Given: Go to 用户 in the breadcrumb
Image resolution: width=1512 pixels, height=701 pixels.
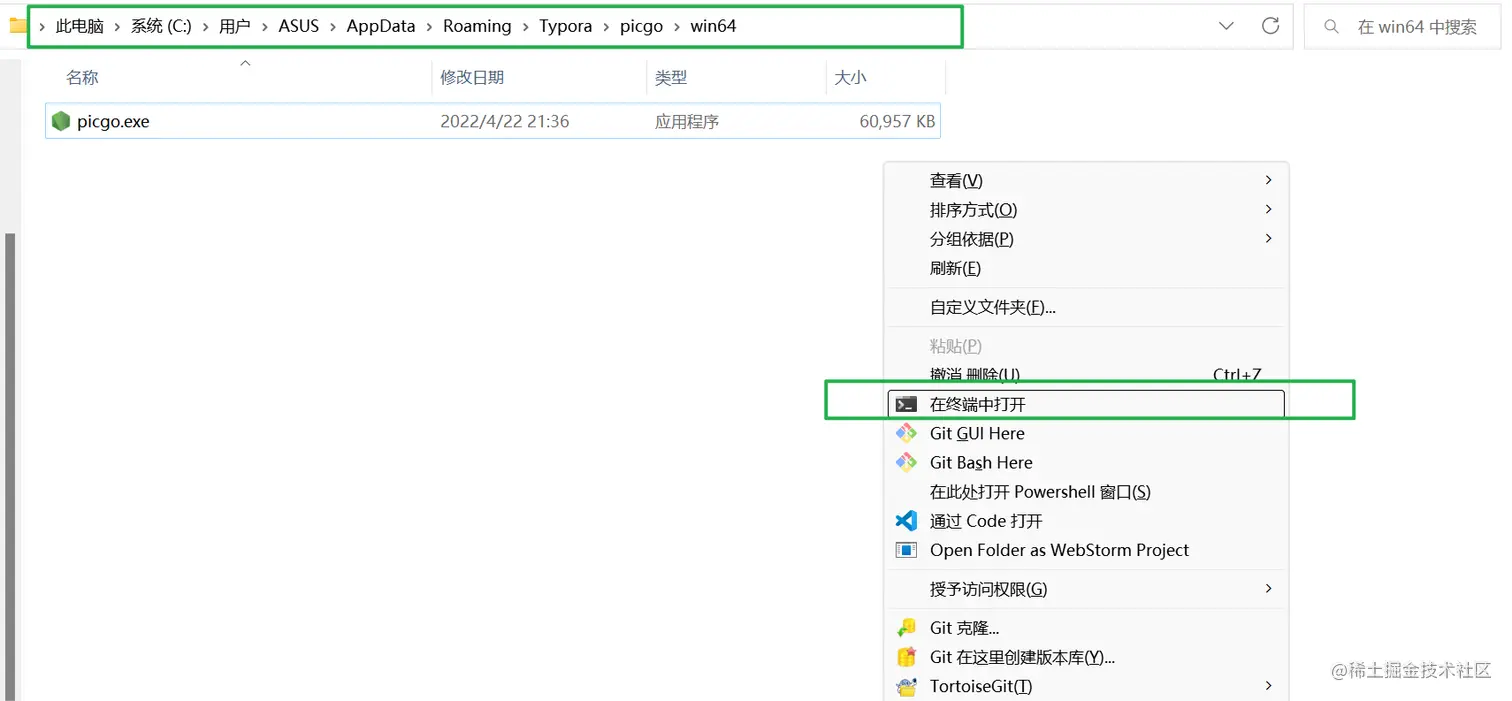Looking at the screenshot, I should [235, 27].
